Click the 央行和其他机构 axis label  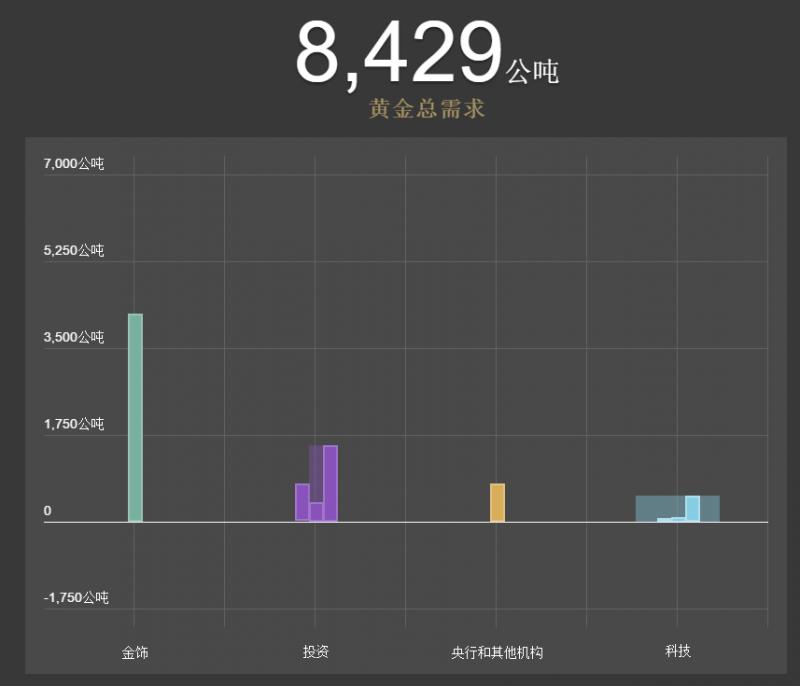coord(497,652)
